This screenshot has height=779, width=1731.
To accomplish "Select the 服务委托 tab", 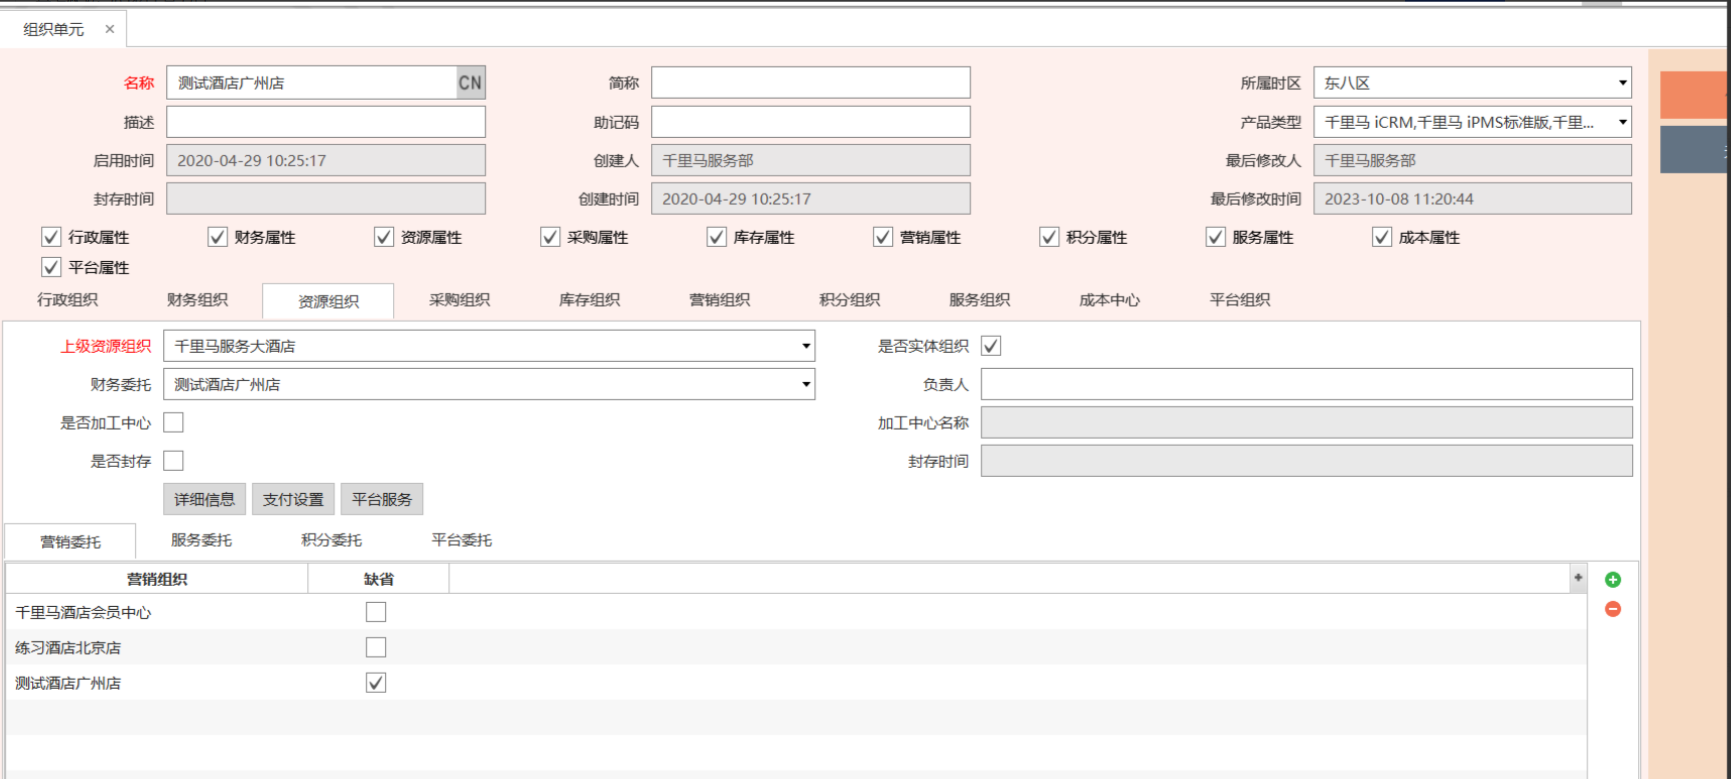I will [x=201, y=540].
